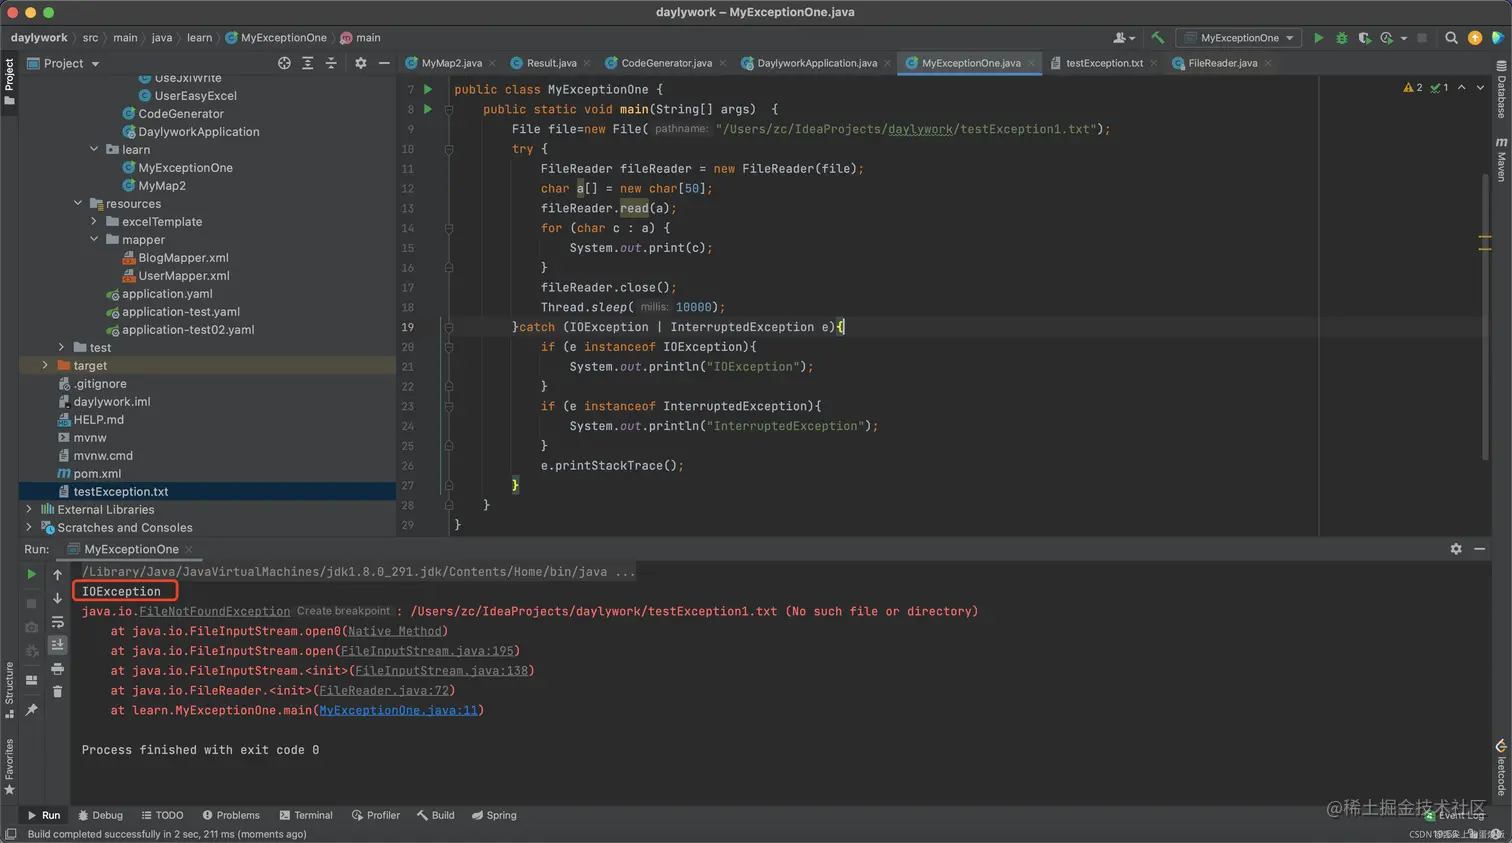Collapse all in Project panel
Image resolution: width=1512 pixels, height=843 pixels.
(x=331, y=63)
